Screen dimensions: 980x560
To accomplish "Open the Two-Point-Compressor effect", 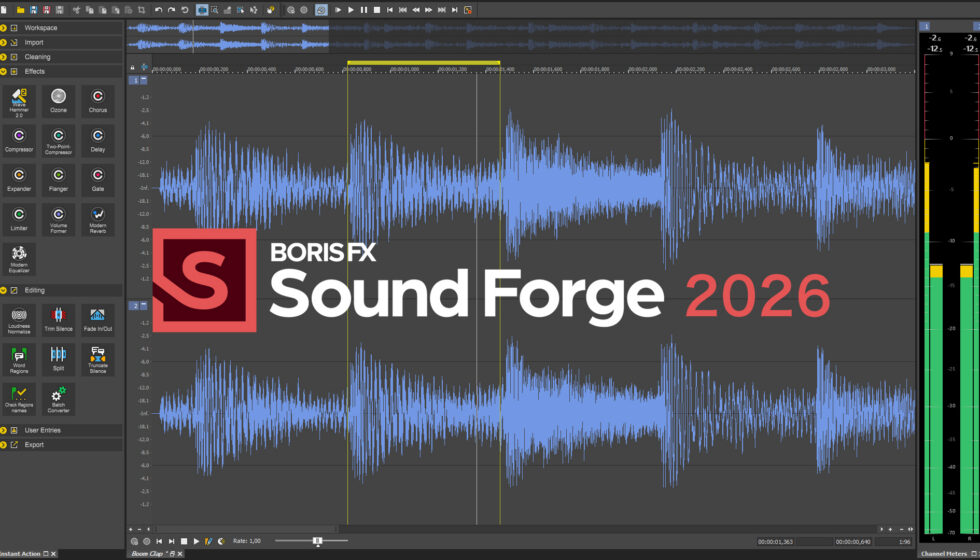I will pos(58,141).
